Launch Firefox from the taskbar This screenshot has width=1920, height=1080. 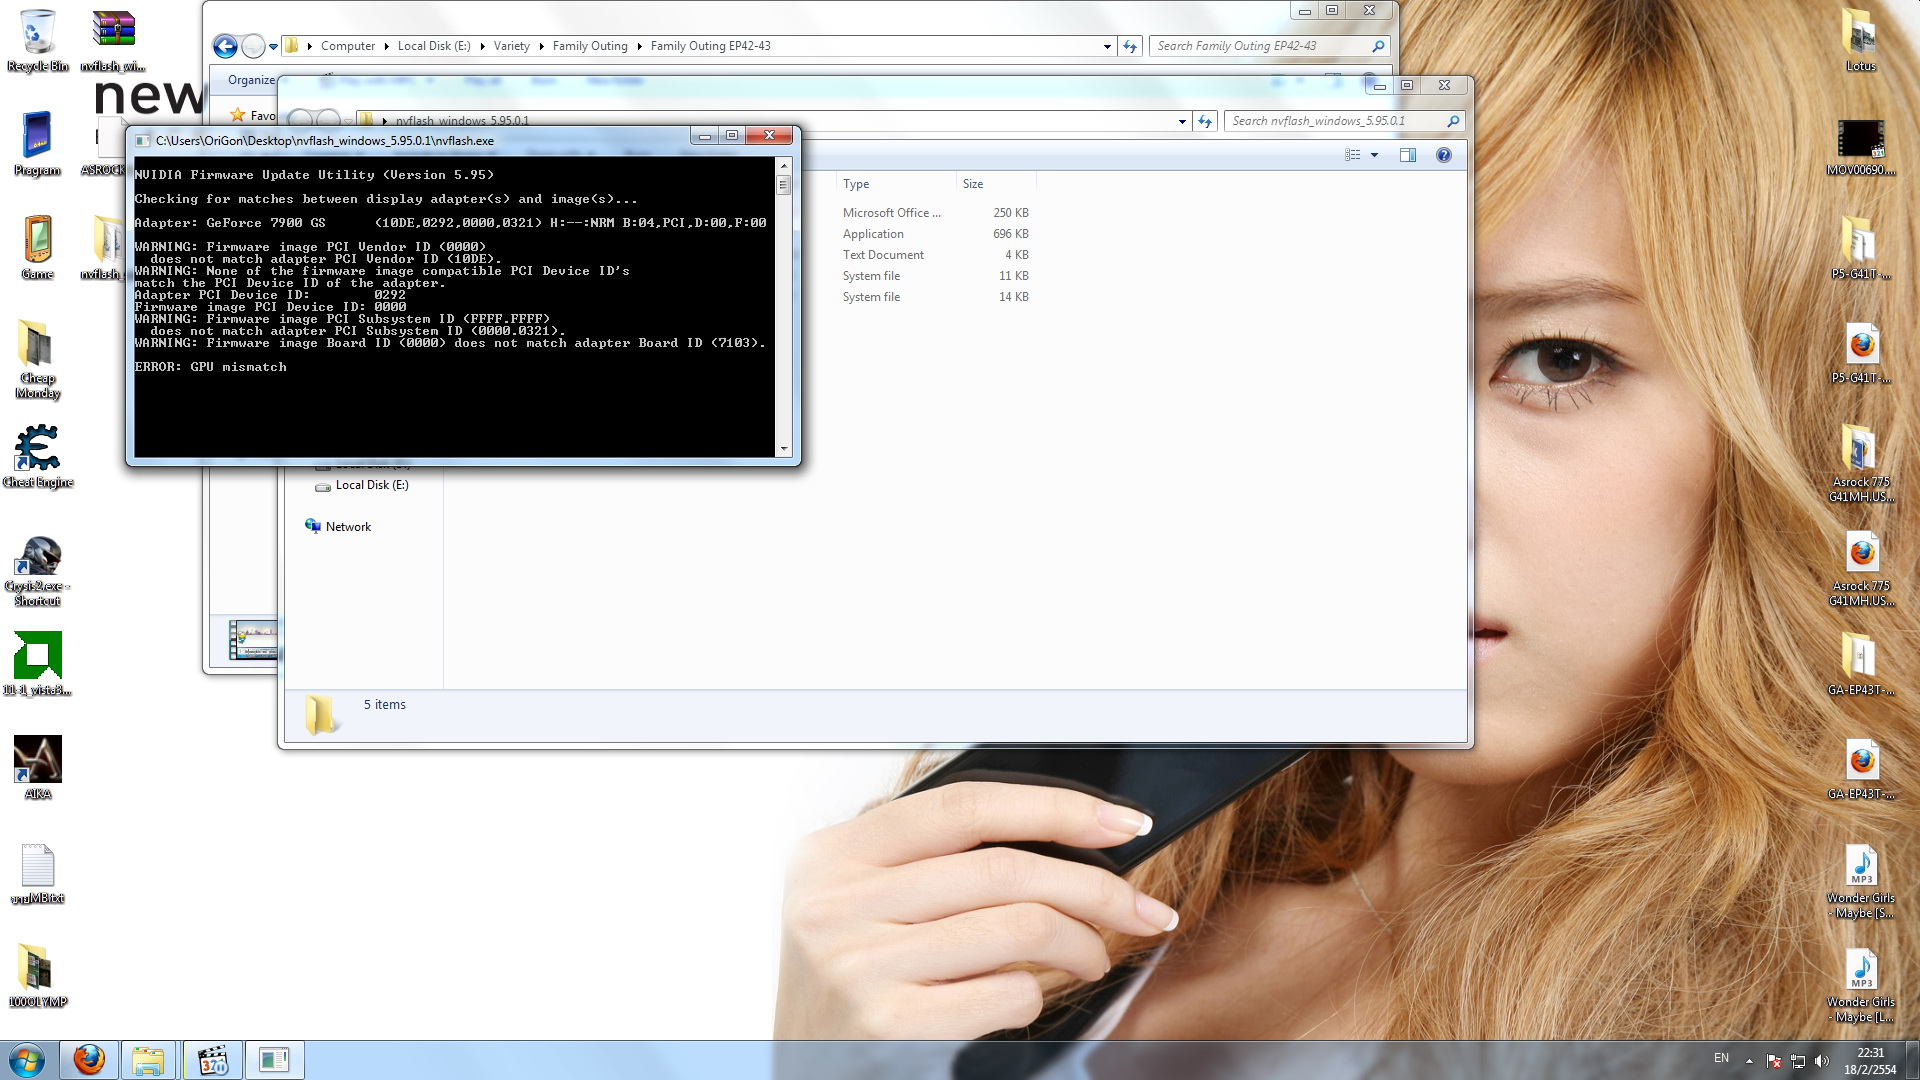[x=89, y=1059]
